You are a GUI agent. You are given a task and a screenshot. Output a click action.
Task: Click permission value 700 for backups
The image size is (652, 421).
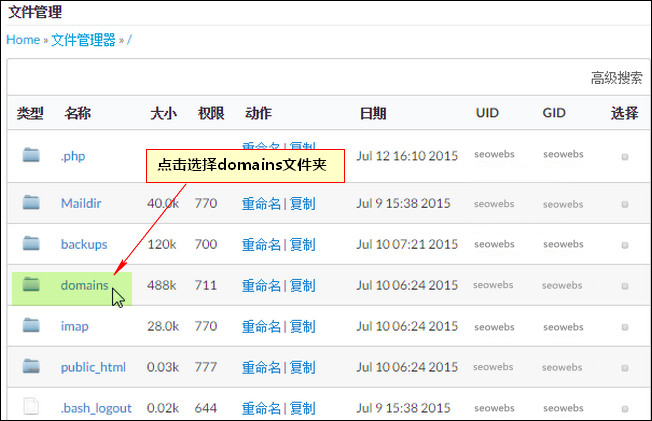pyautogui.click(x=206, y=244)
